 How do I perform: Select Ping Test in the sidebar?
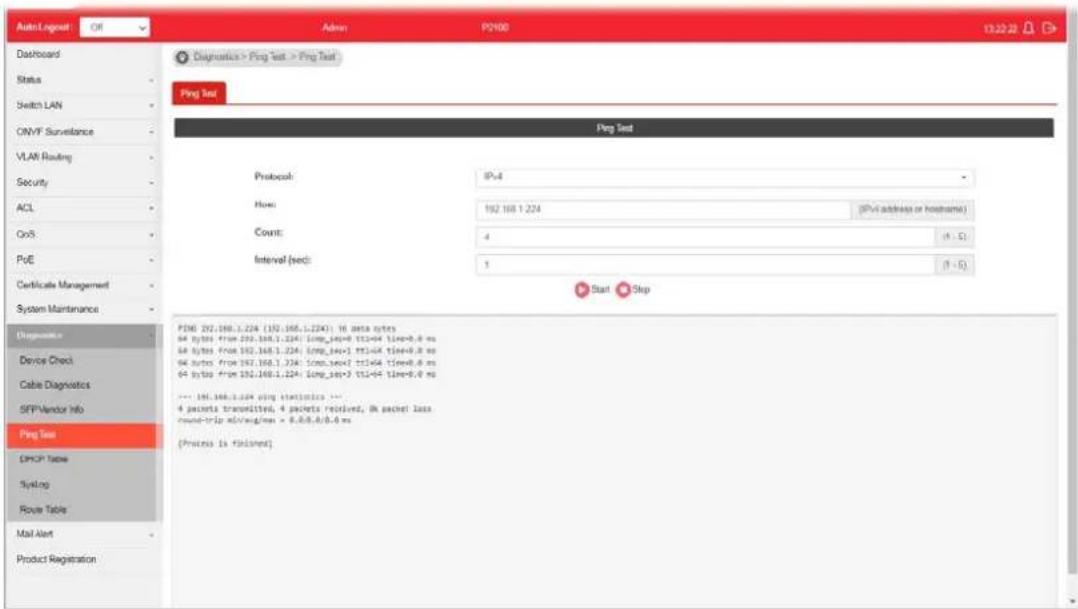point(82,435)
